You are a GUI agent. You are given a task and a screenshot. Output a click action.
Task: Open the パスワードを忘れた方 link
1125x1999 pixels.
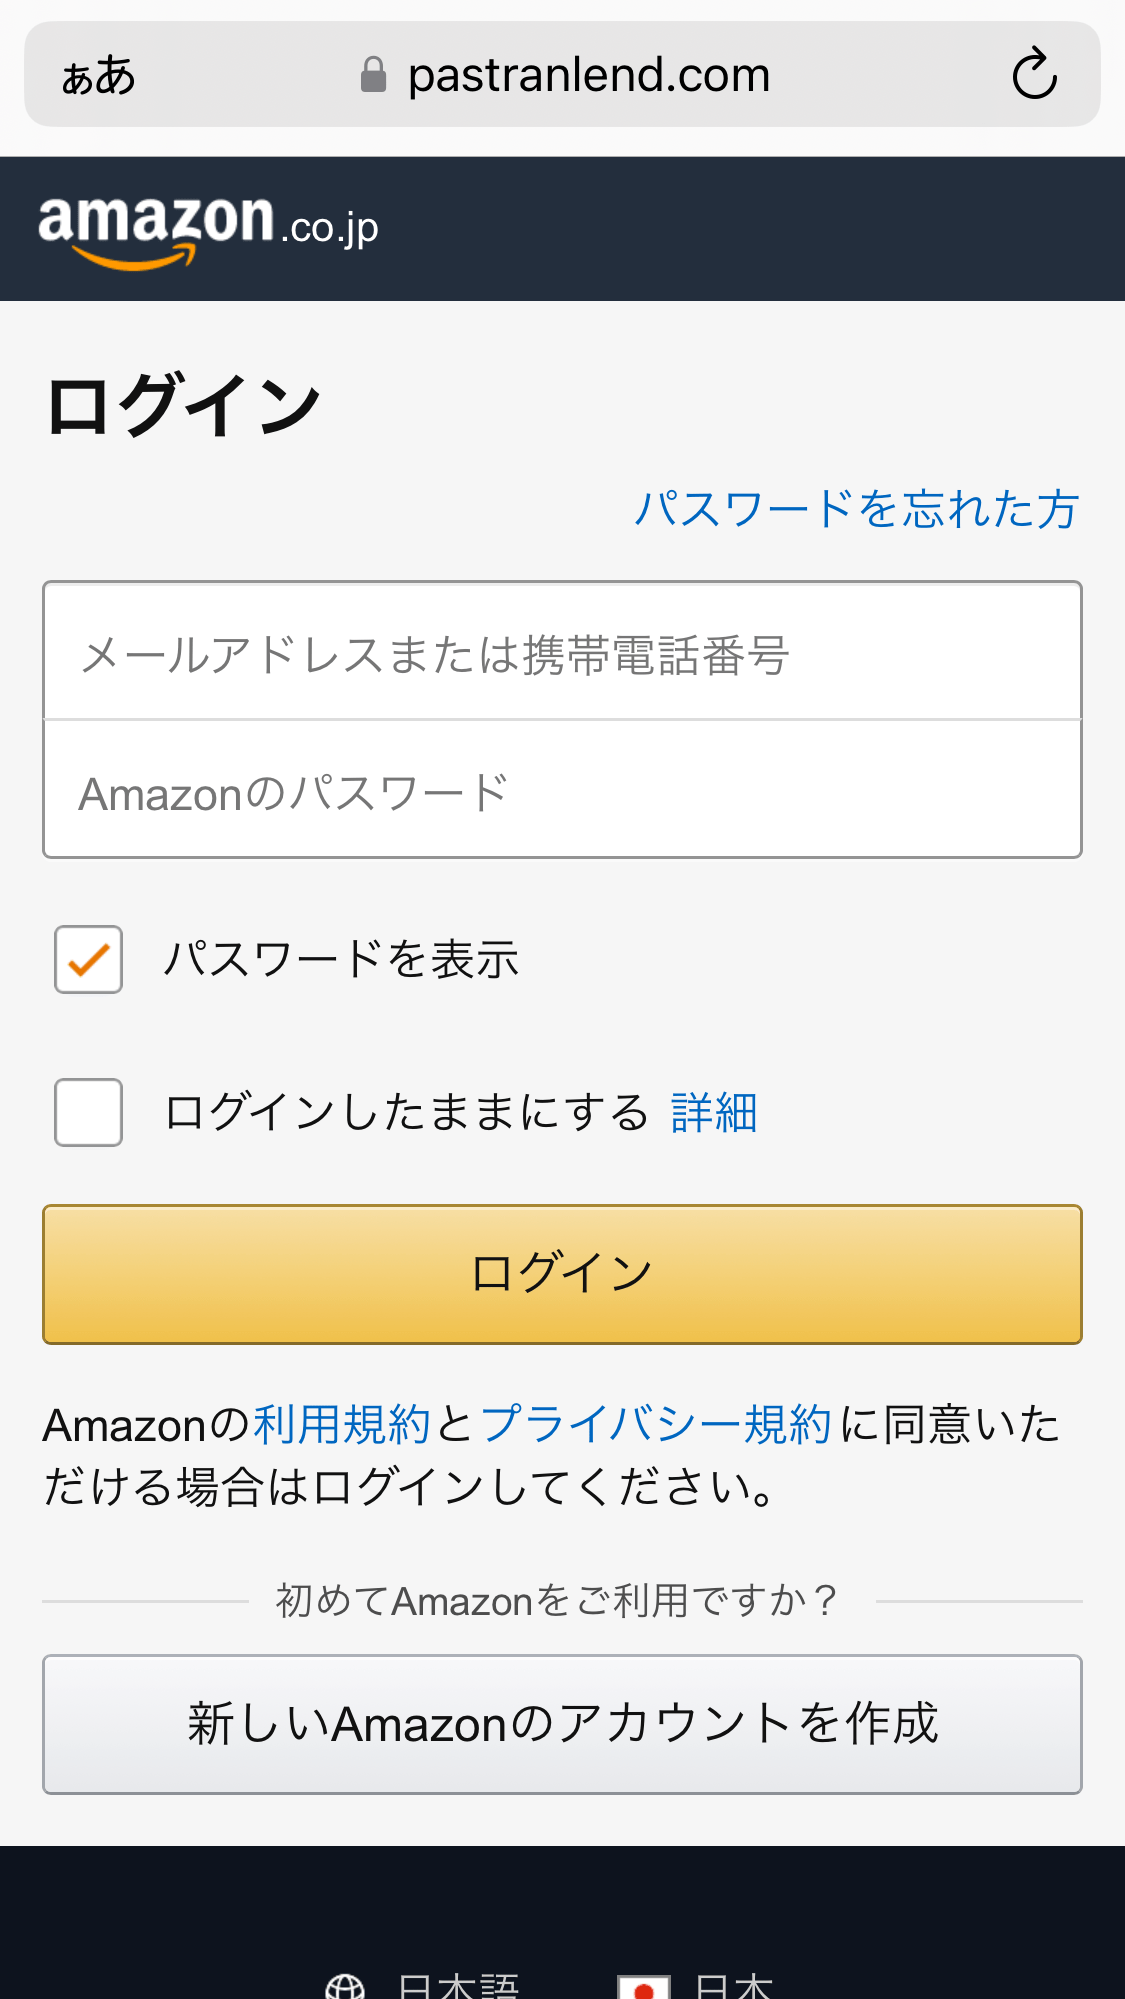tap(855, 511)
